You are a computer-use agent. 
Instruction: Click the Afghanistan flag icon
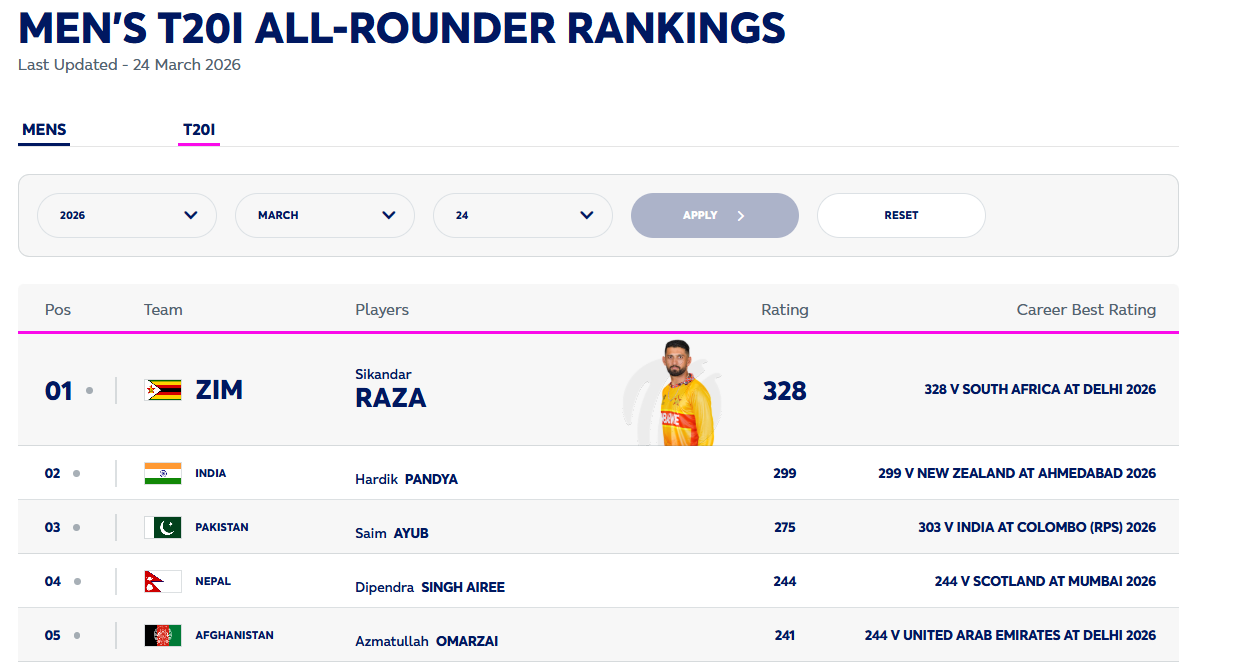point(163,635)
